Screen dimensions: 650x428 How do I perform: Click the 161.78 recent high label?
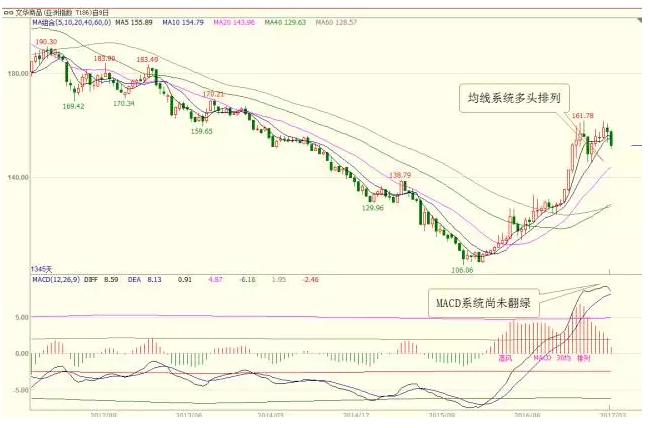click(583, 115)
